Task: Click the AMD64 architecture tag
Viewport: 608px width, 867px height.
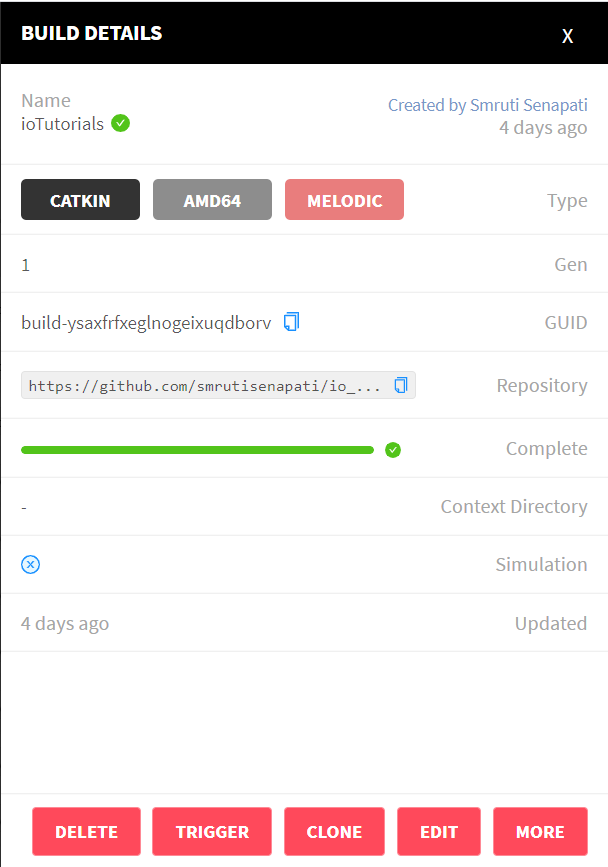Action: pos(212,200)
